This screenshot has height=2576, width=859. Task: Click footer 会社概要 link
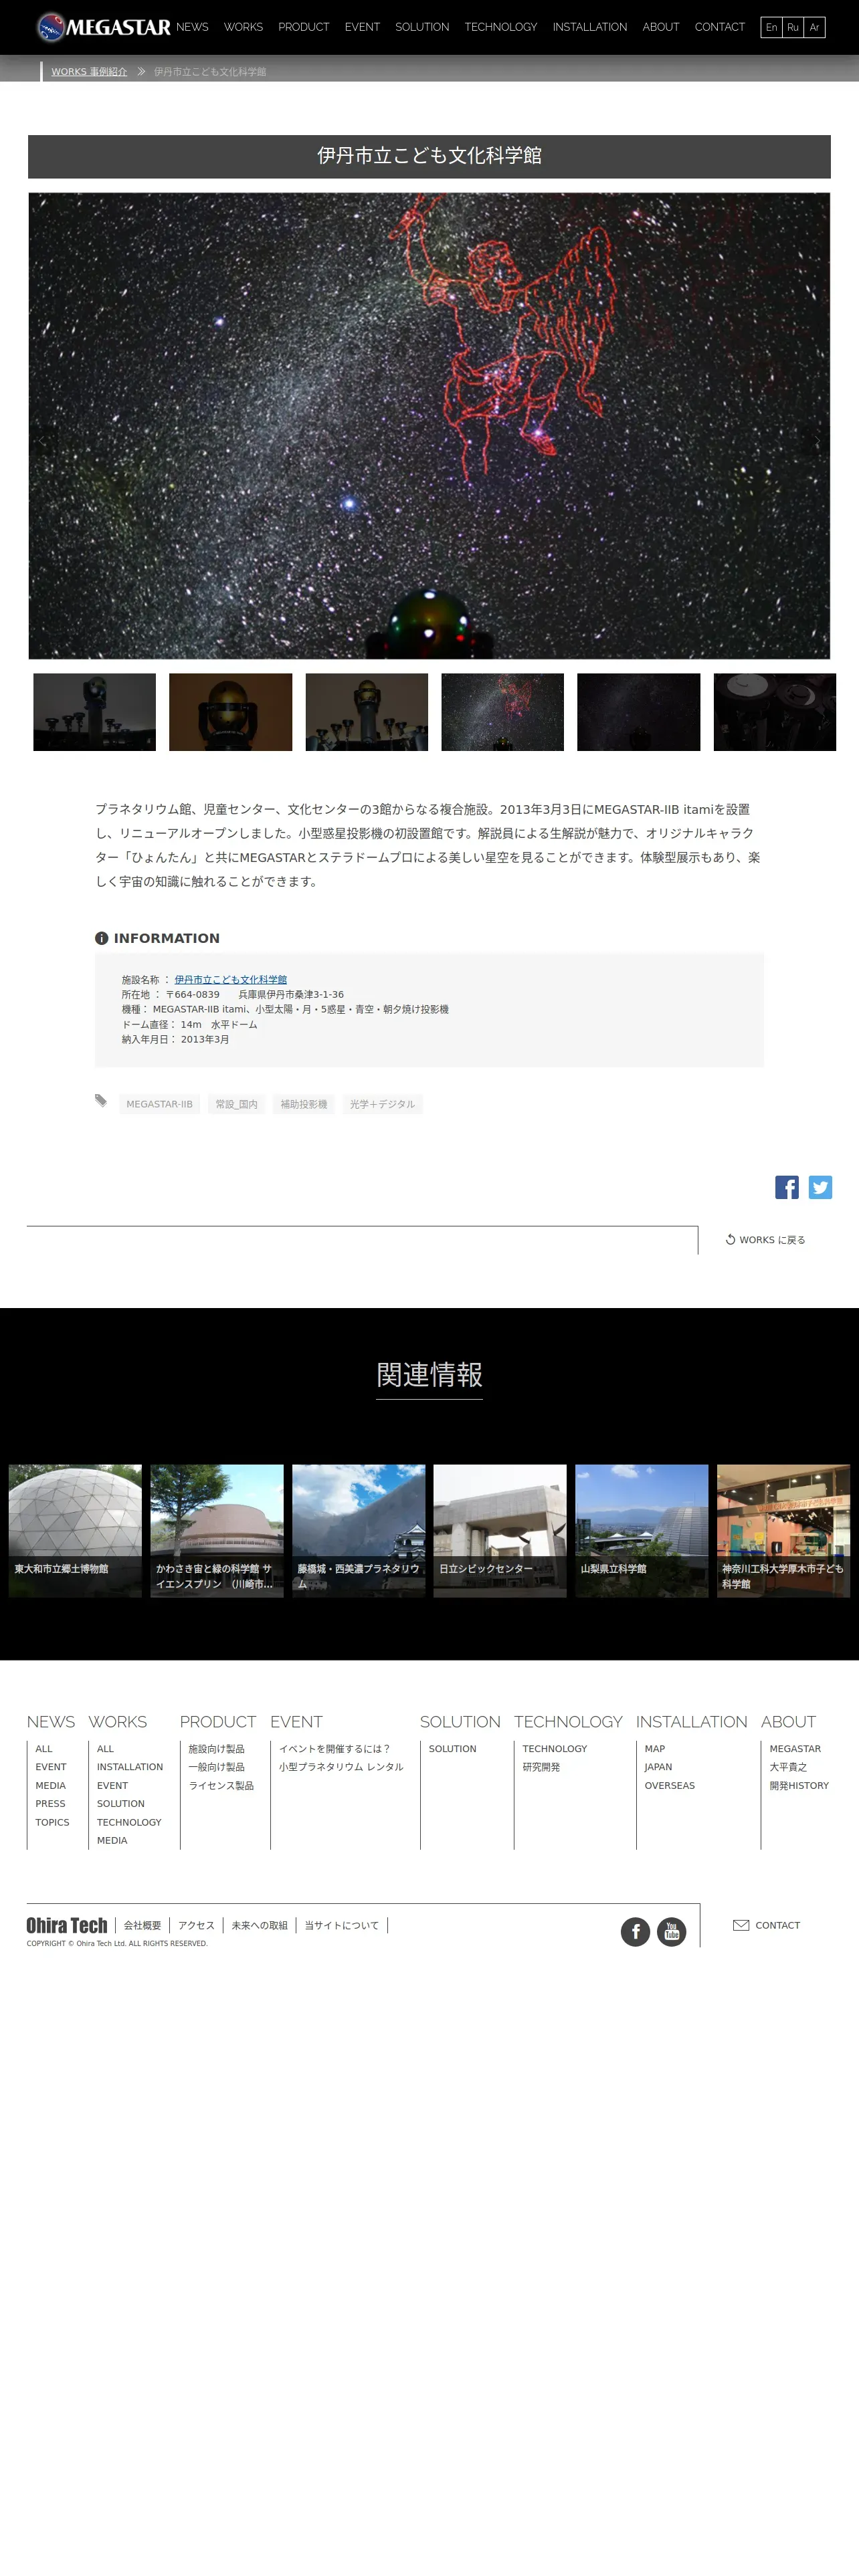[142, 1925]
